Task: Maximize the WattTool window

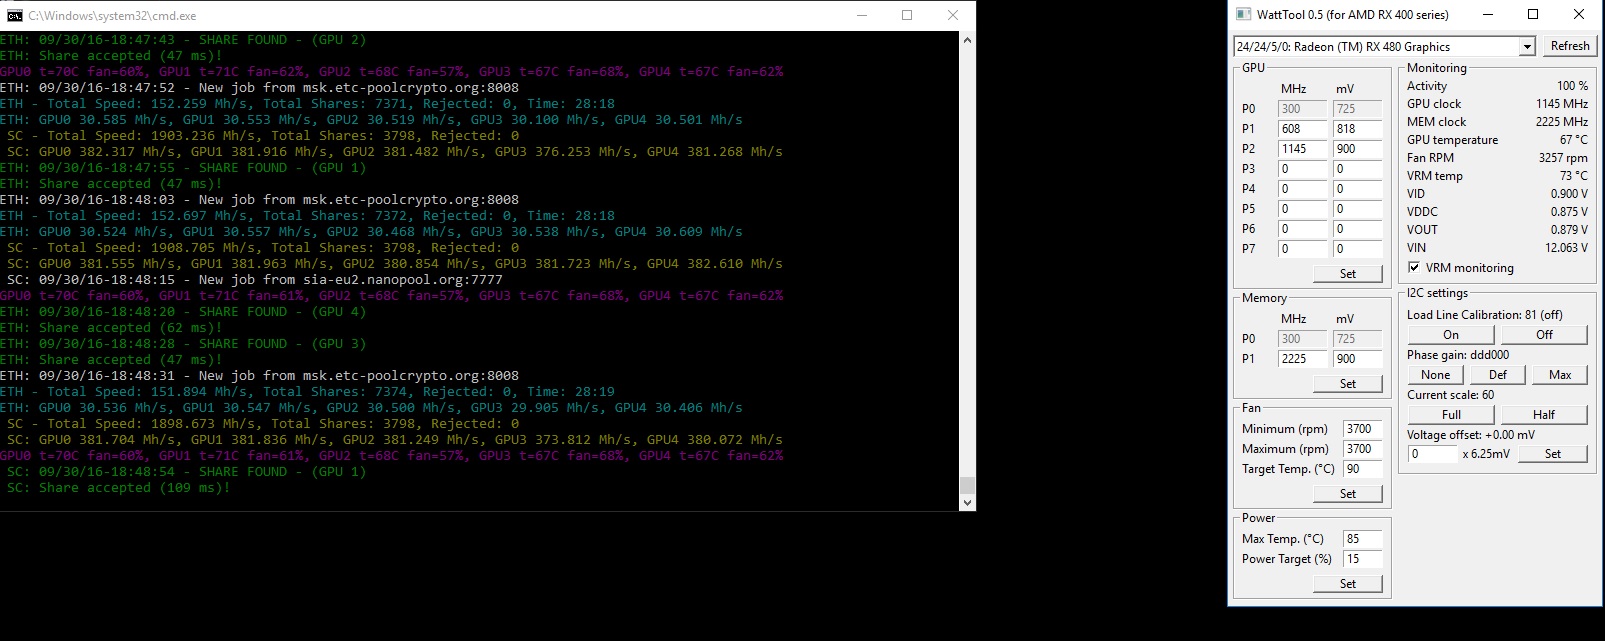Action: [1533, 15]
